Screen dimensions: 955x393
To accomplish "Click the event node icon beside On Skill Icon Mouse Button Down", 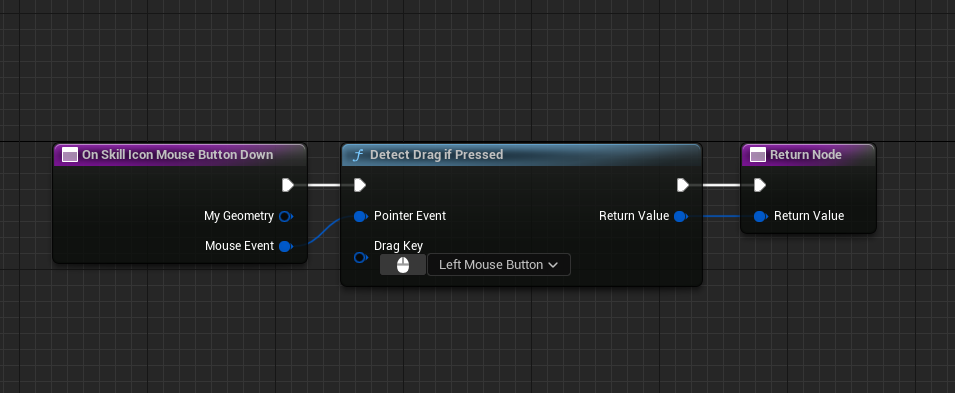I will (70, 155).
